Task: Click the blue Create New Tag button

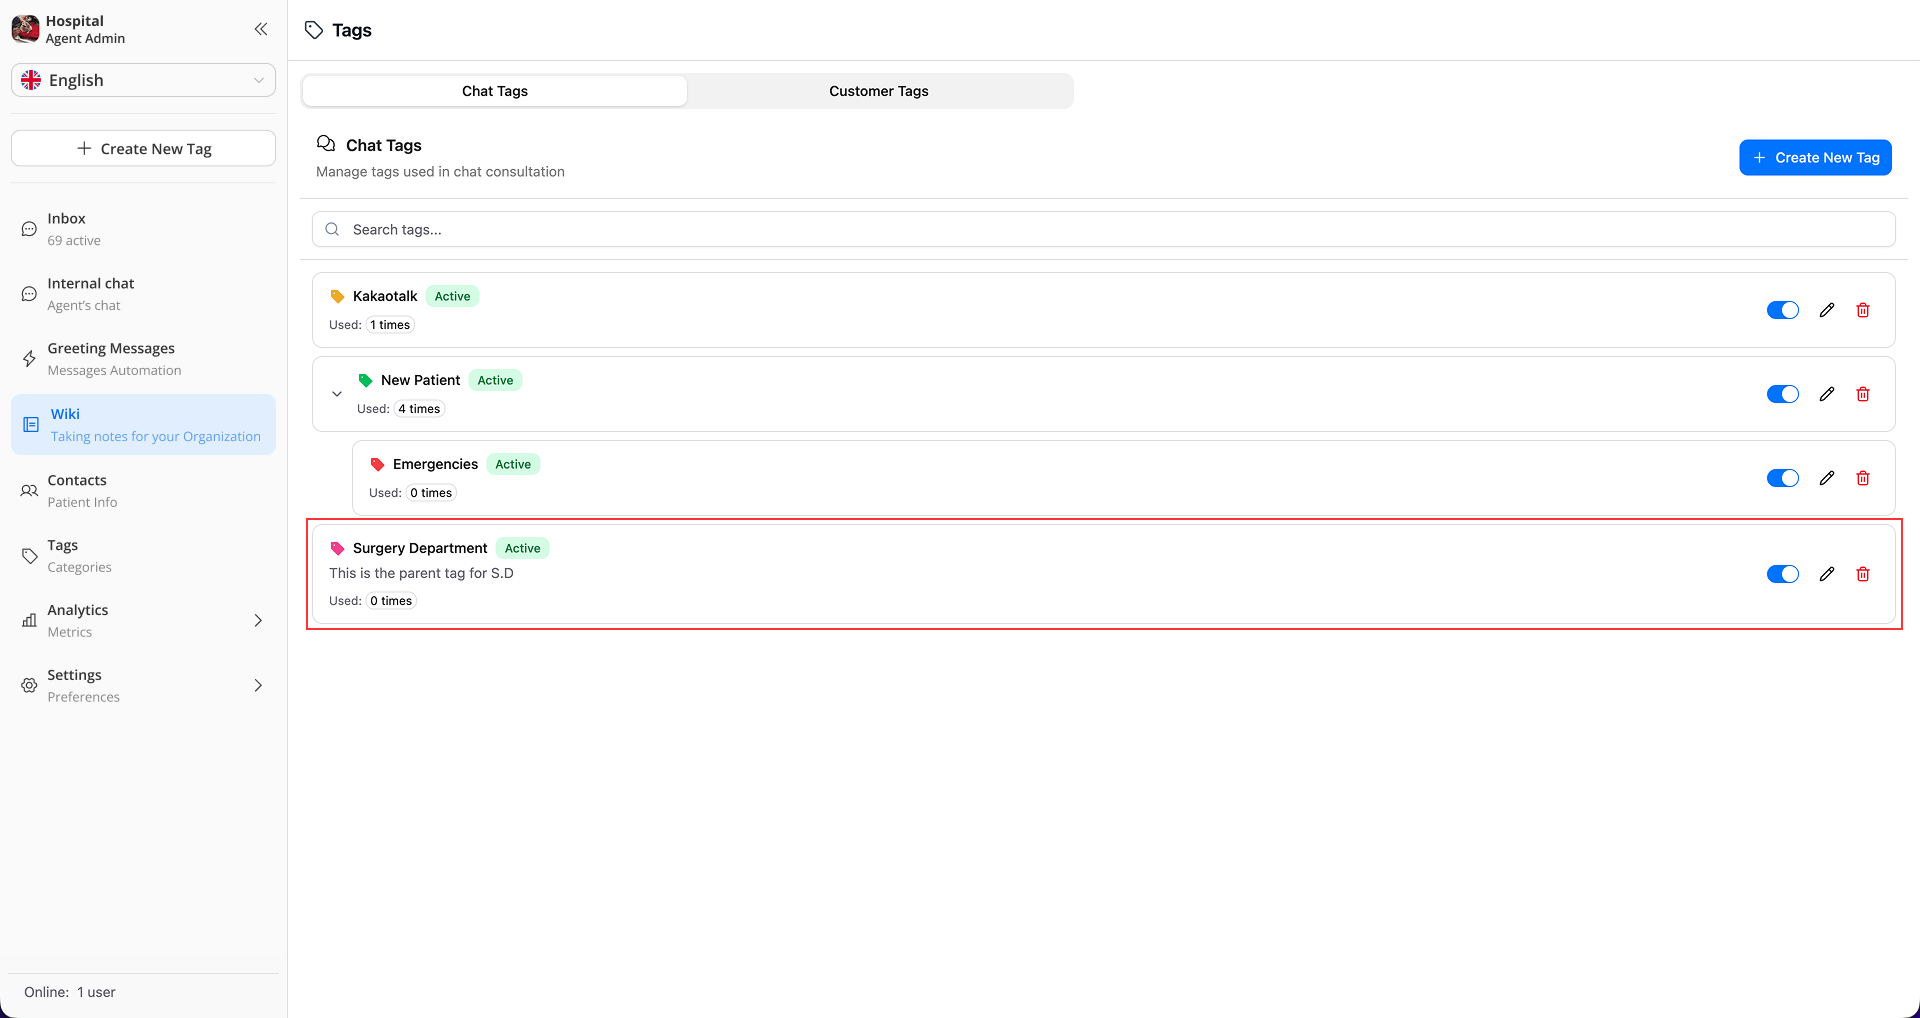Action: tap(1815, 157)
